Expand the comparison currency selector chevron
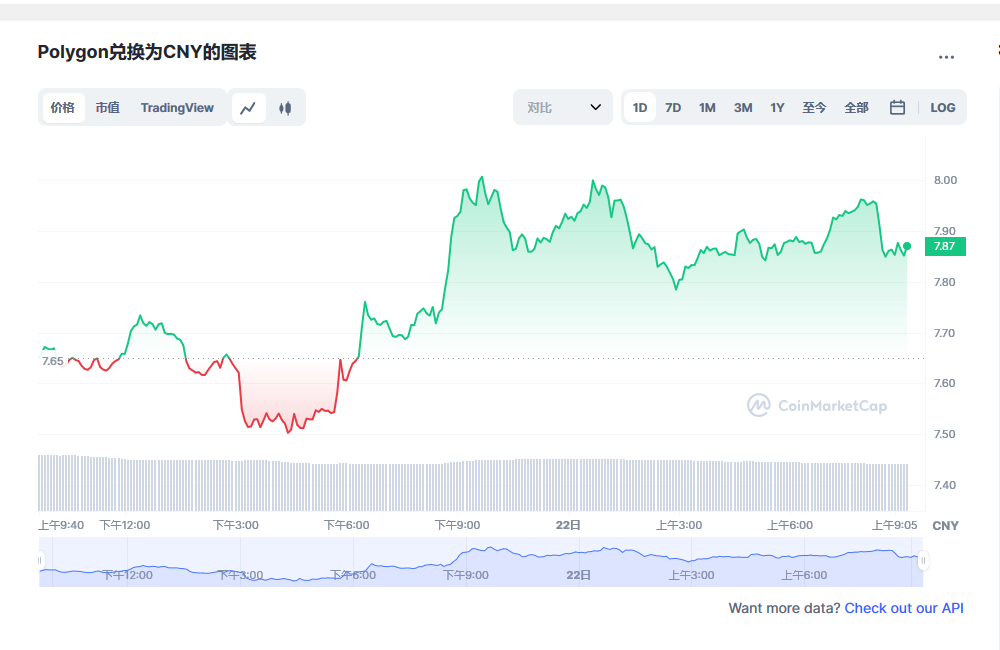Viewport: 1000px width, 650px height. (597, 107)
